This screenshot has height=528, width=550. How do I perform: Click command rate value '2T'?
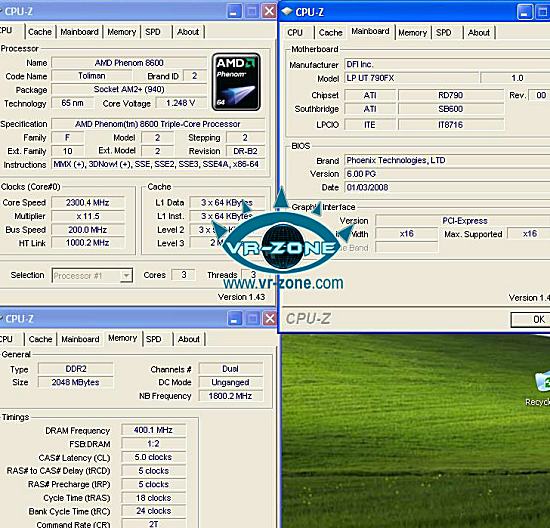pos(153,524)
